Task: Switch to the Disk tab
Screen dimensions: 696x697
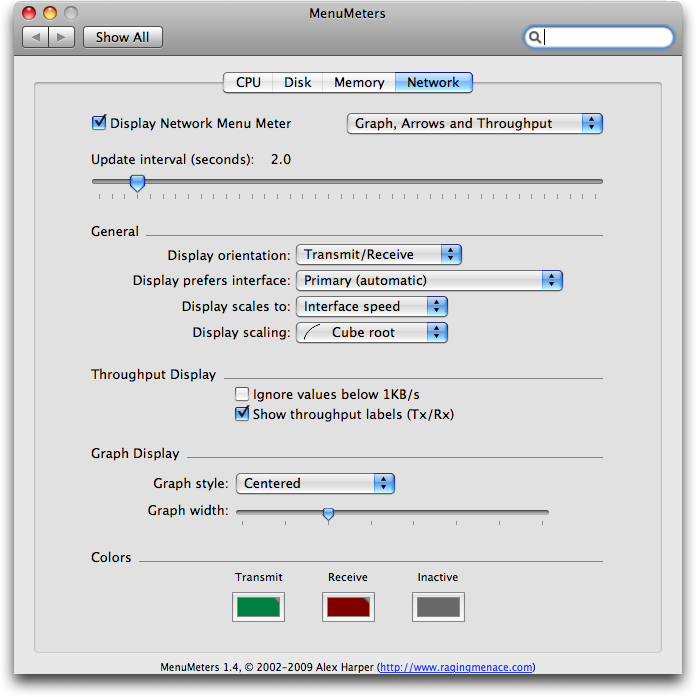Action: pyautogui.click(x=297, y=83)
